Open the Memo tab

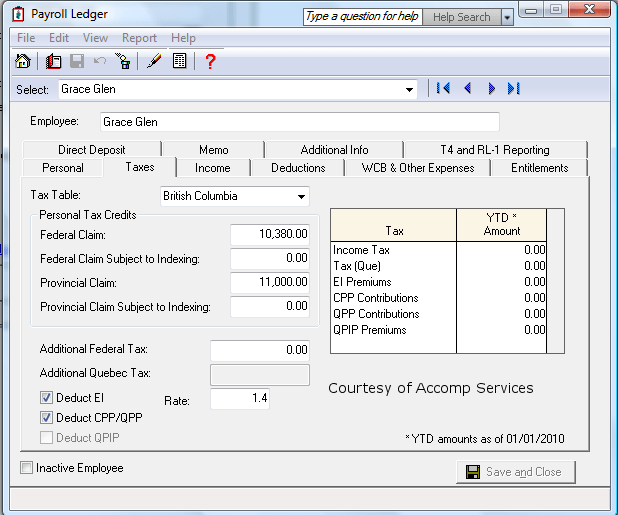click(214, 150)
